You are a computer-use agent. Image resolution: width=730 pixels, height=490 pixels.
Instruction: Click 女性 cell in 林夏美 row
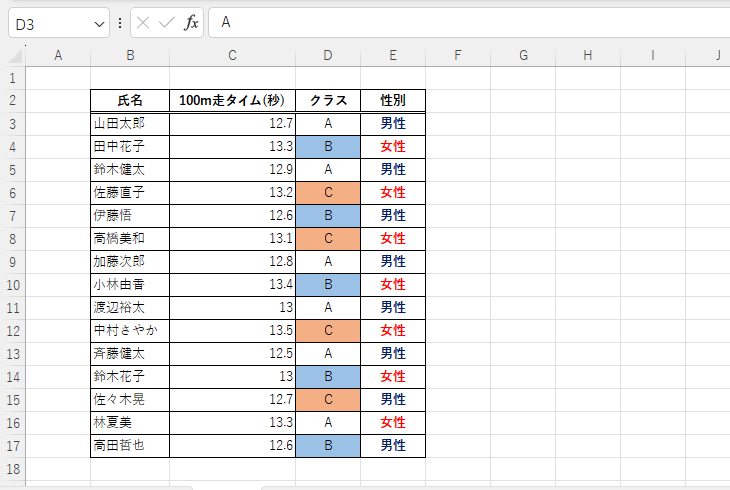click(393, 422)
